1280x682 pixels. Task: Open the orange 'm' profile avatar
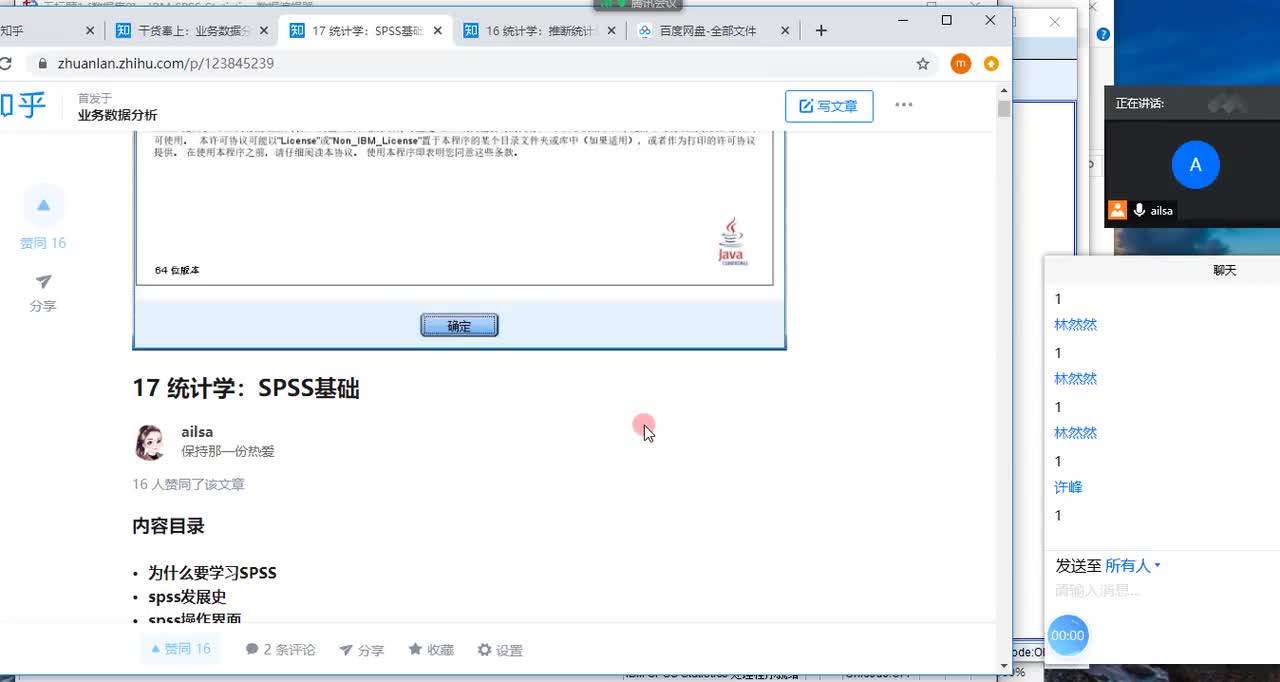coord(960,64)
